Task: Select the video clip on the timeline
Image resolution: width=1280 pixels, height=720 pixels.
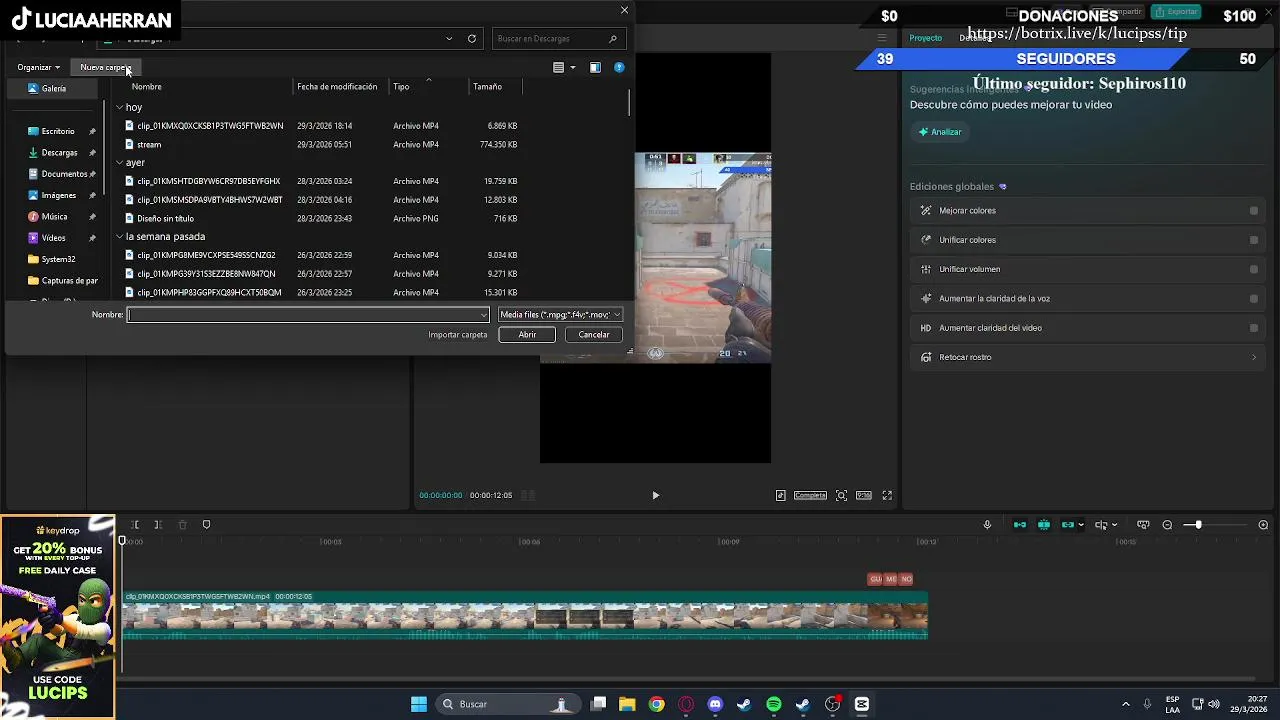Action: click(525, 615)
